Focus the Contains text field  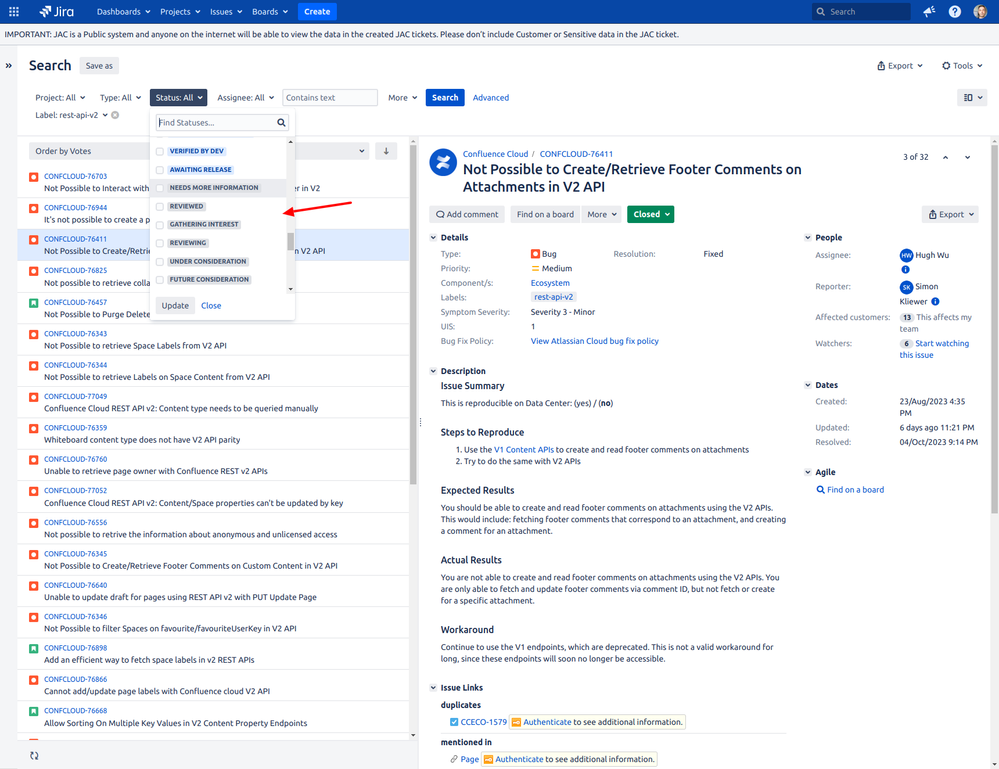coord(330,97)
